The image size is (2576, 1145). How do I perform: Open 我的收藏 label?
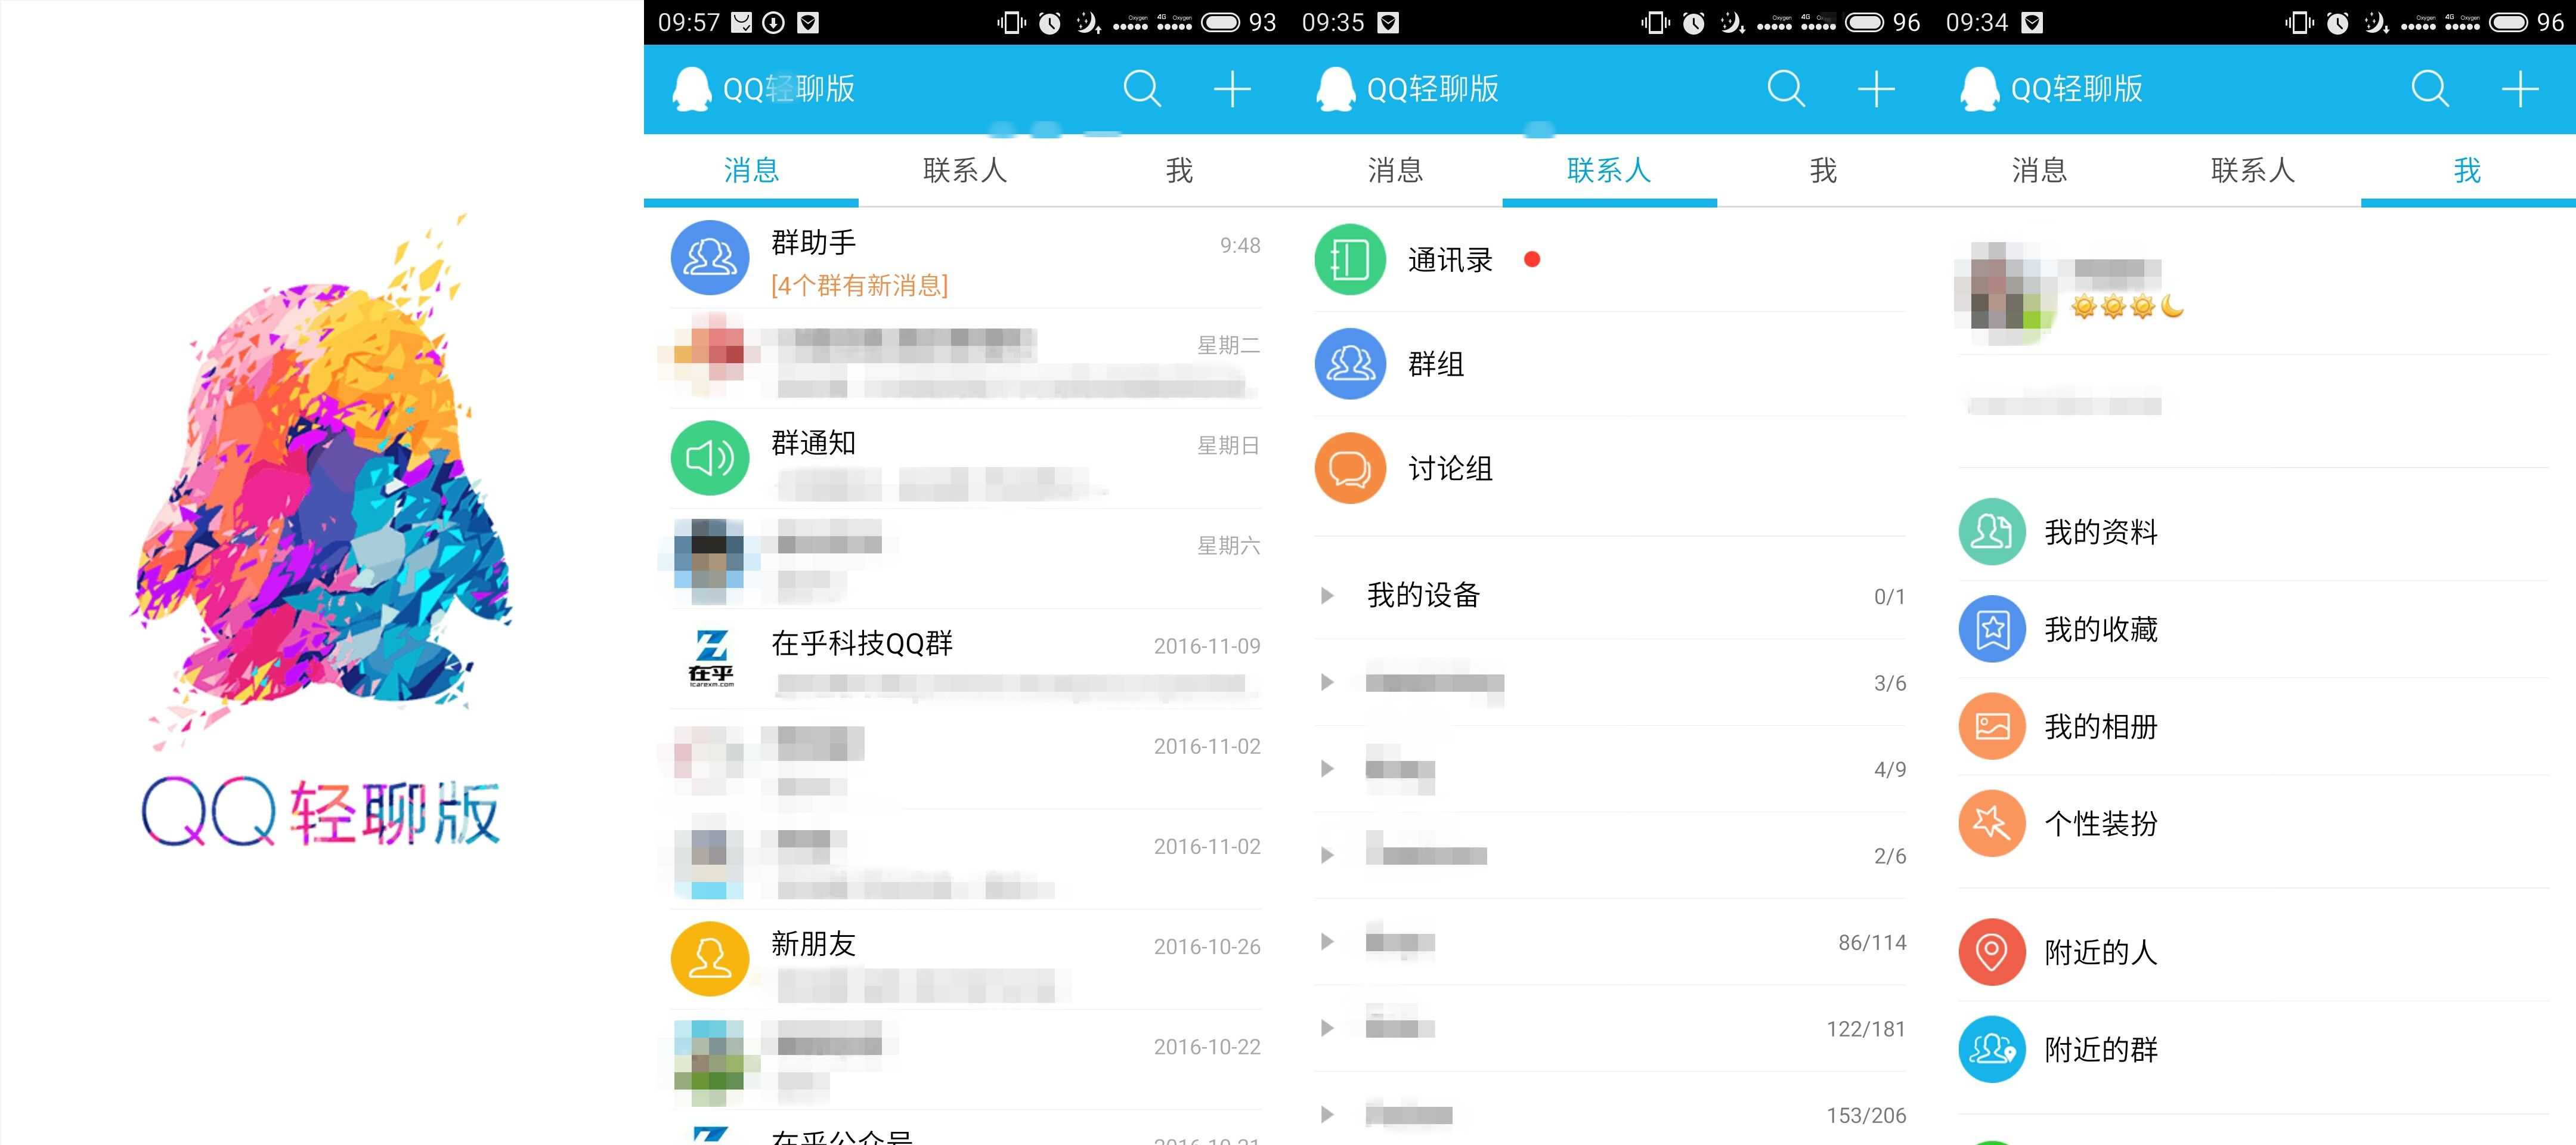2101,629
